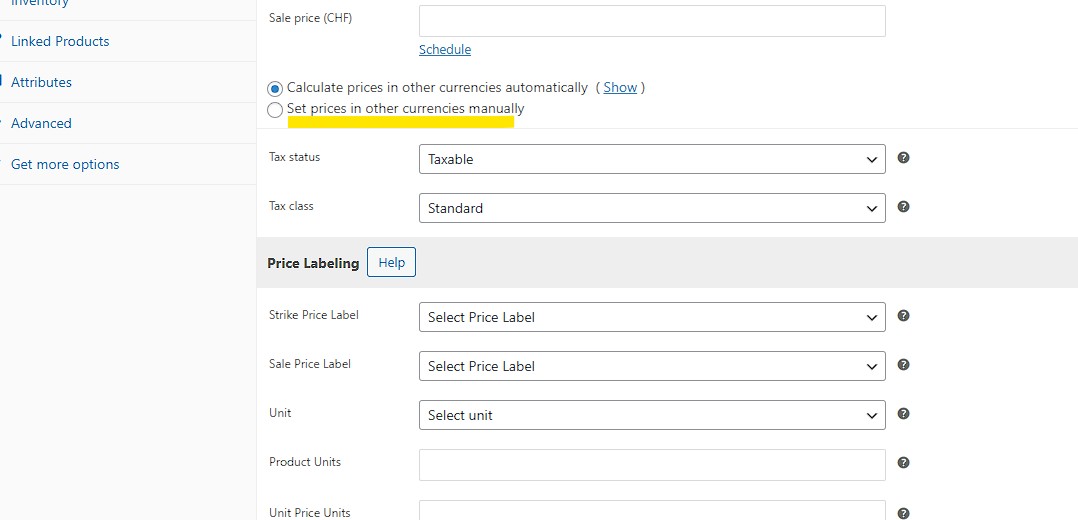Open the Select unit dropdown
The height and width of the screenshot is (520, 1078).
[652, 415]
